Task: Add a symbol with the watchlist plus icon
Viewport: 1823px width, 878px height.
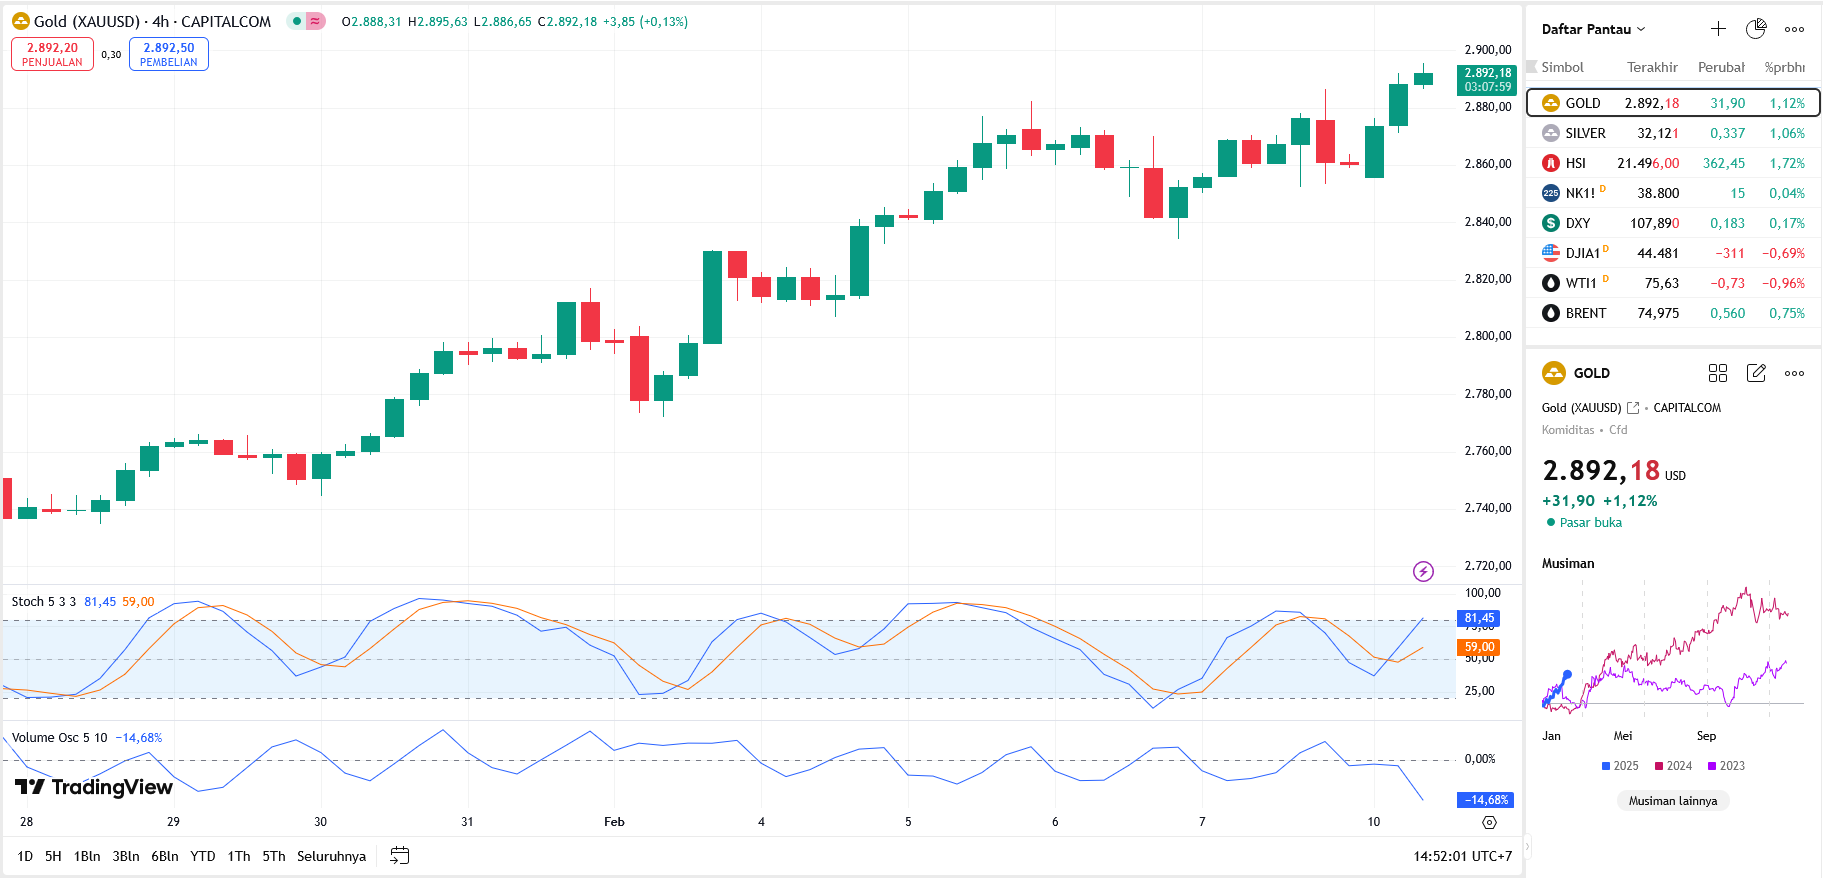Action: coord(1718,29)
